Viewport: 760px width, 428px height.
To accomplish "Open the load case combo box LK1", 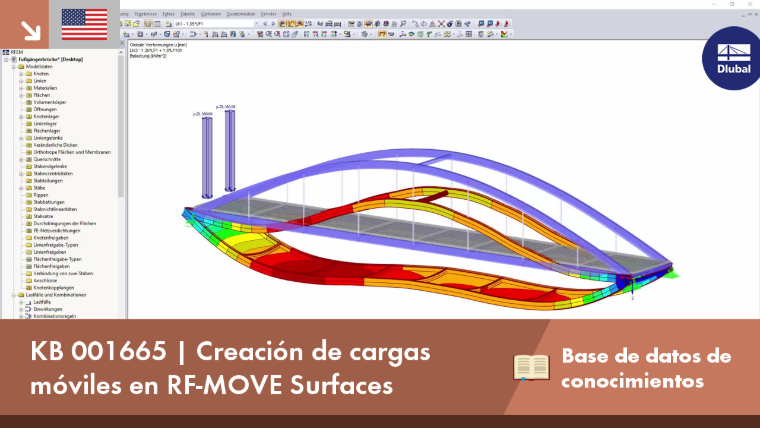I will [217, 24].
